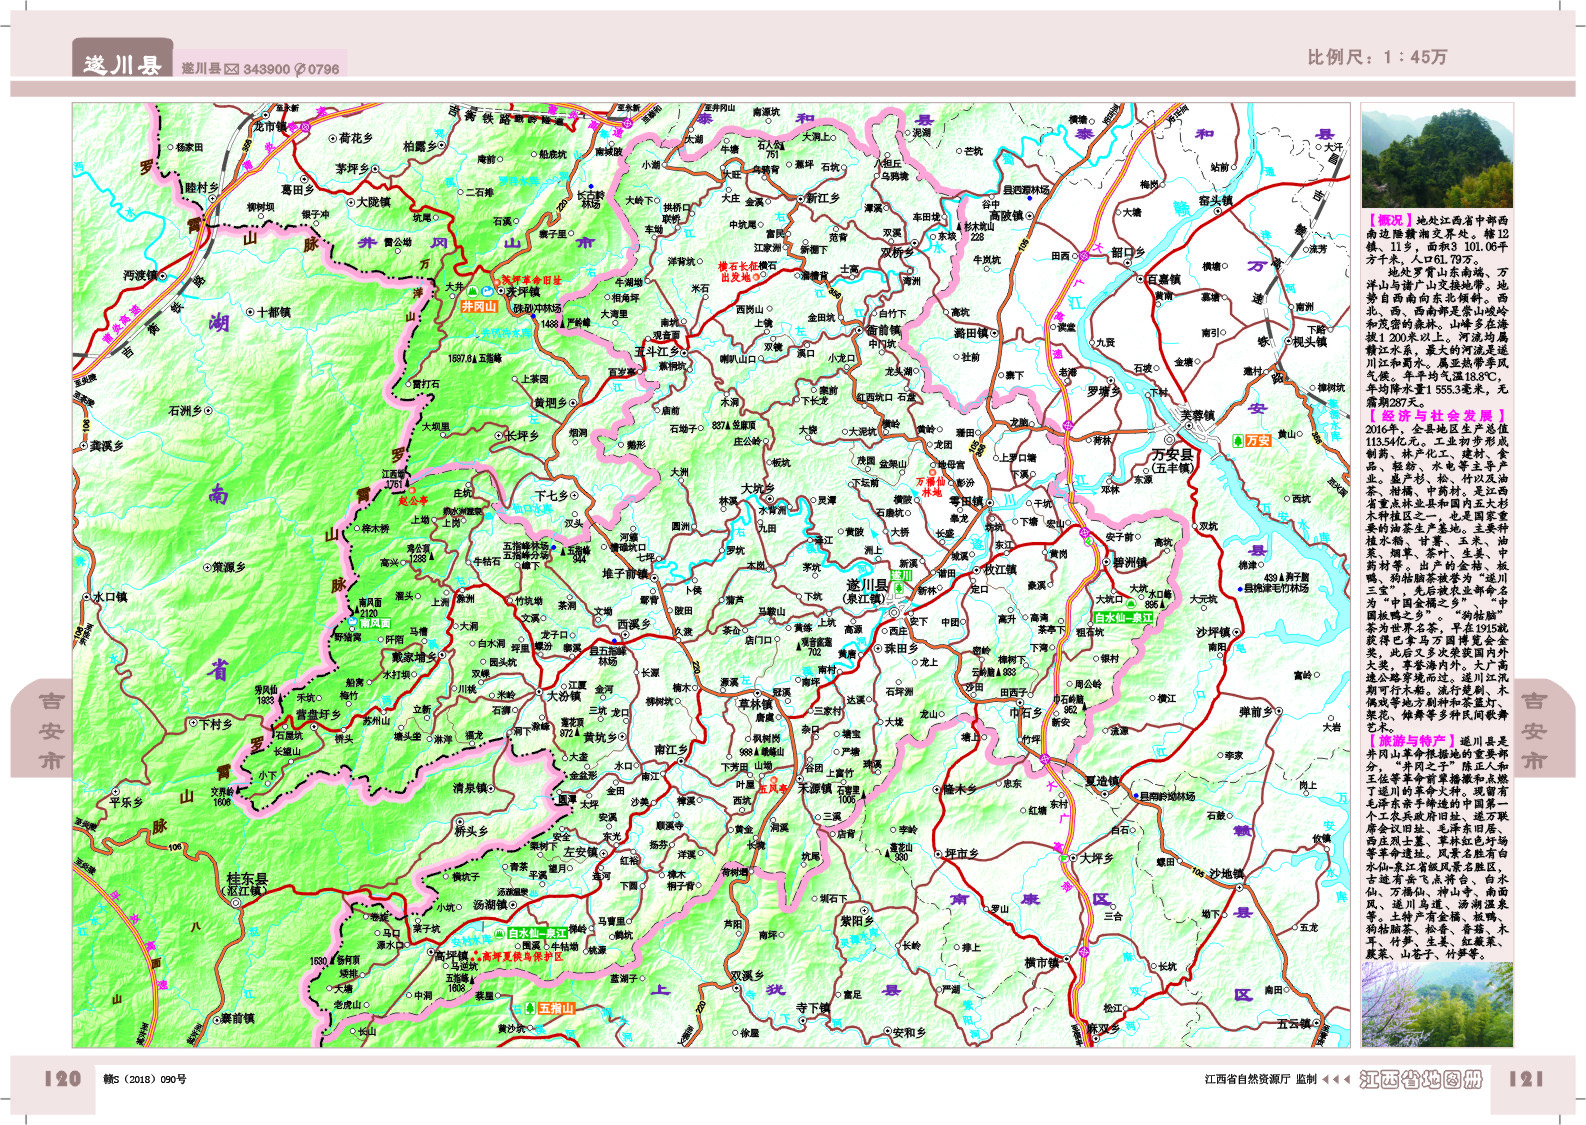Click the highway interchange symbol near 宏山
The width and height of the screenshot is (1586, 1125).
click(1084, 533)
